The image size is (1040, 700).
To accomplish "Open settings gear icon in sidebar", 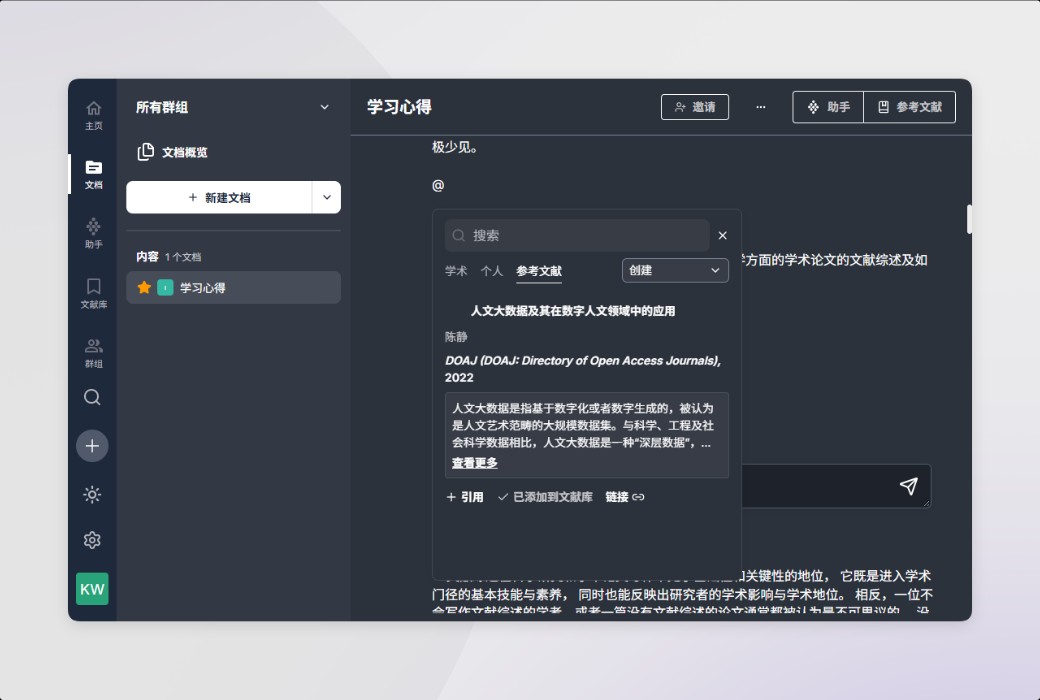I will click(x=92, y=540).
